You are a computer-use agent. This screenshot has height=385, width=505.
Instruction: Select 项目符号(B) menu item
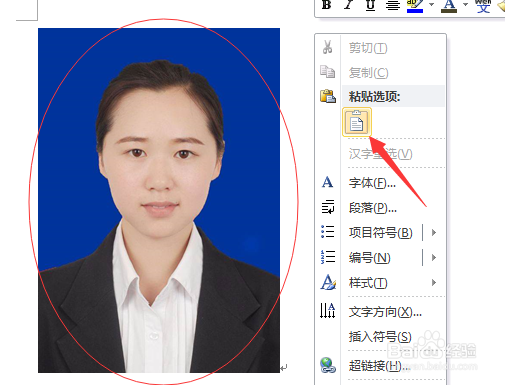tap(381, 232)
